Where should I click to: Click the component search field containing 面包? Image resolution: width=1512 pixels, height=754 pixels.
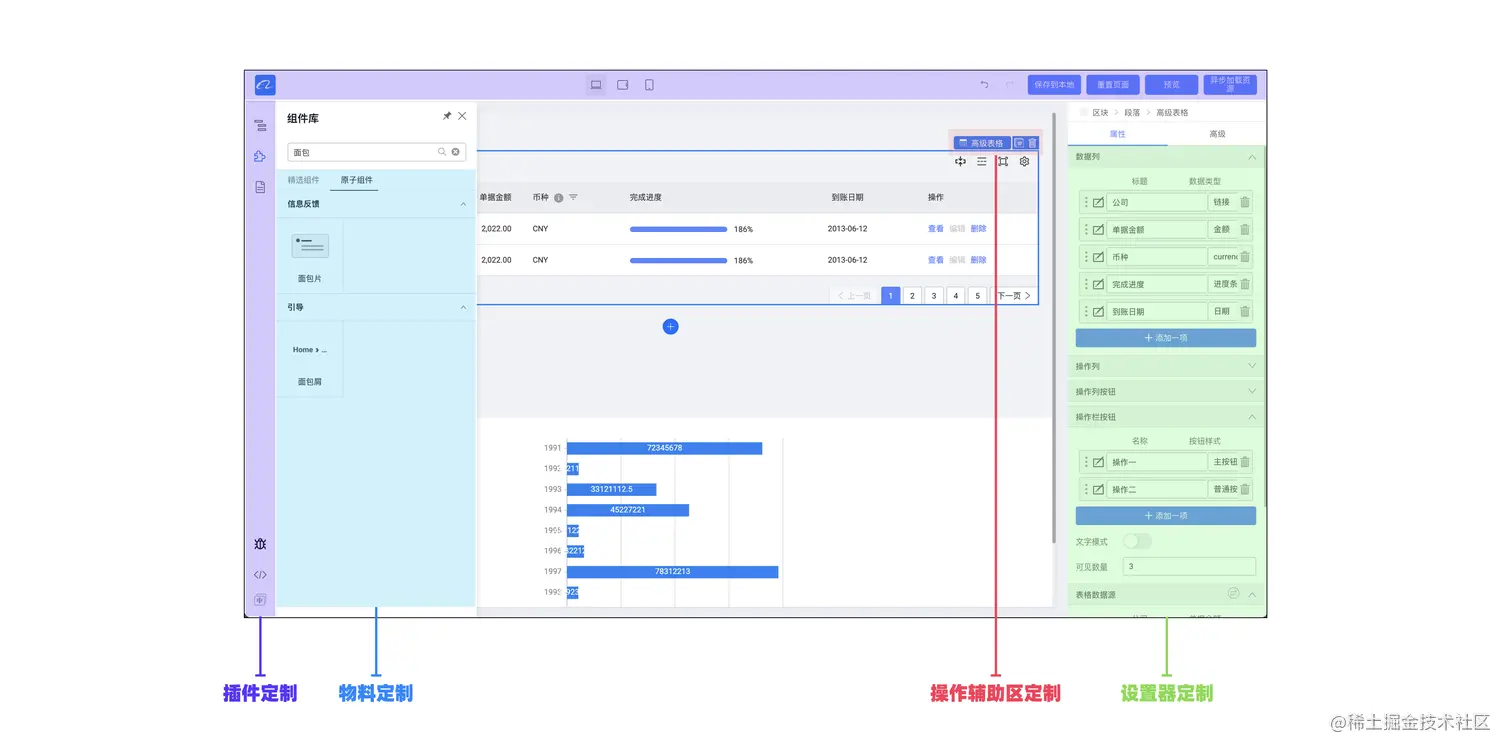click(377, 152)
